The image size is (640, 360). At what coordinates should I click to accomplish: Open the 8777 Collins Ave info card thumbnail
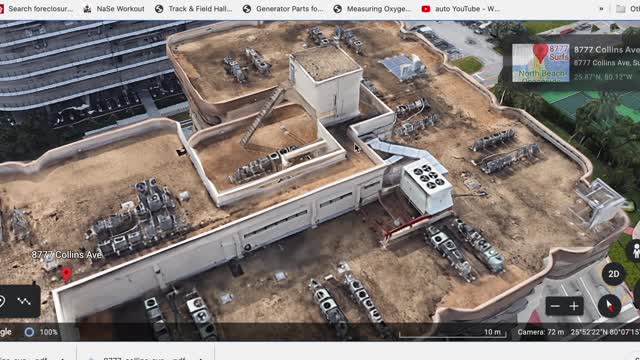(541, 63)
